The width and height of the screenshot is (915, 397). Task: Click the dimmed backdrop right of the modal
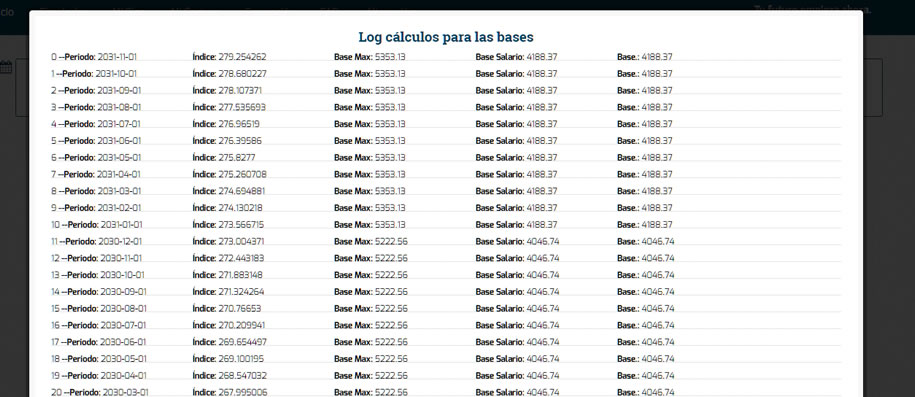(x=889, y=234)
